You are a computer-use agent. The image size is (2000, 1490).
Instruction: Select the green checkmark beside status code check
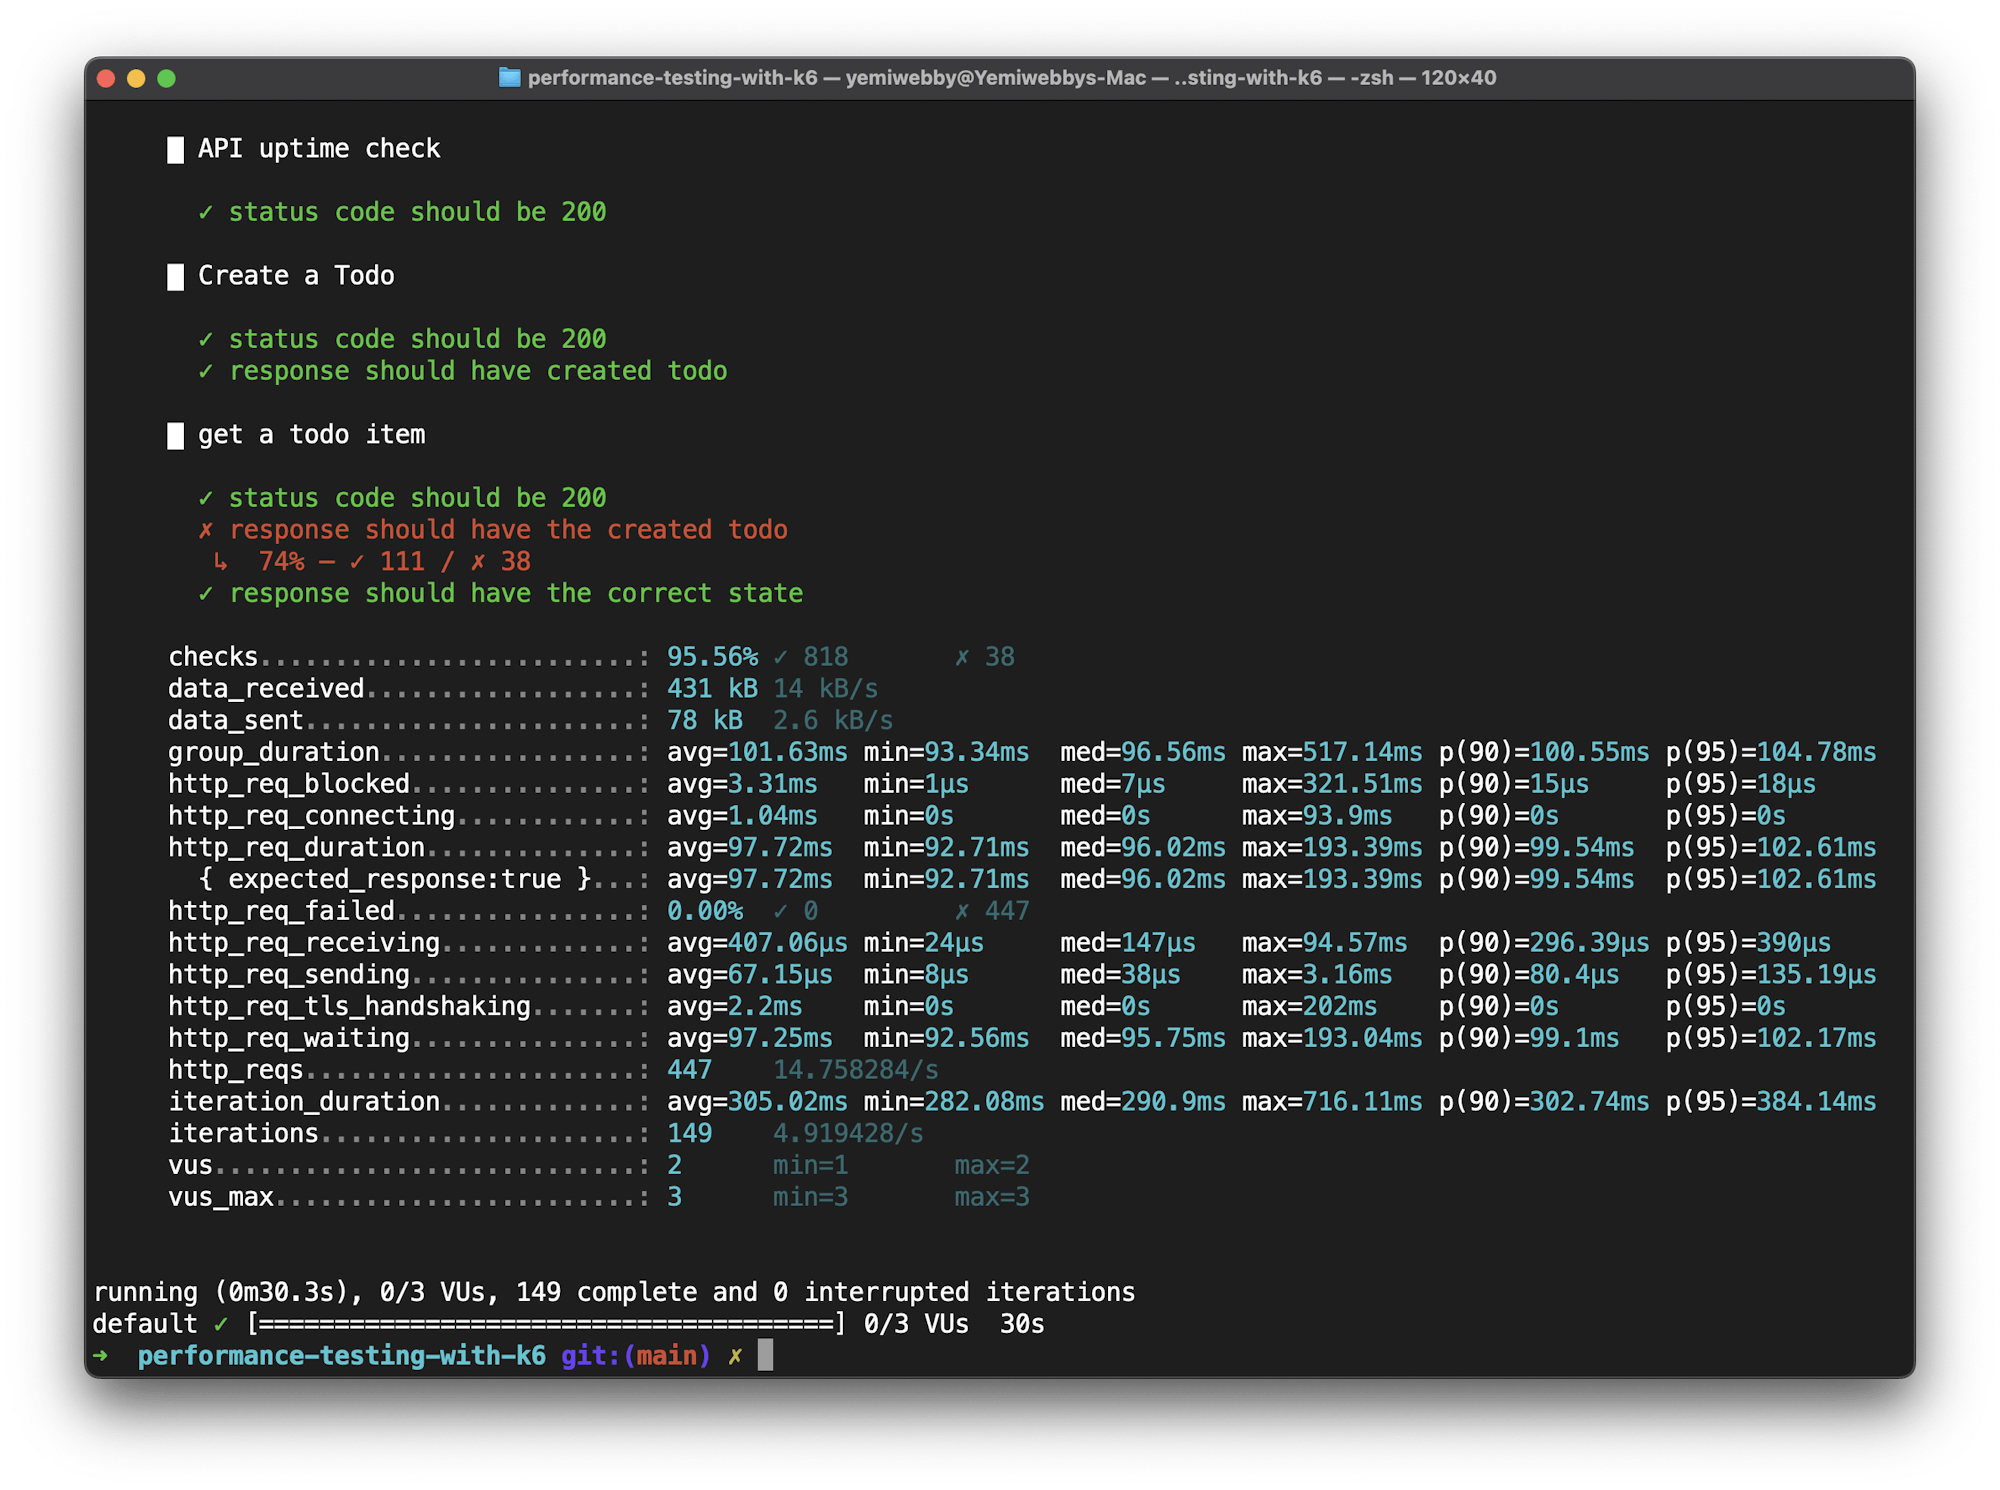(x=206, y=211)
